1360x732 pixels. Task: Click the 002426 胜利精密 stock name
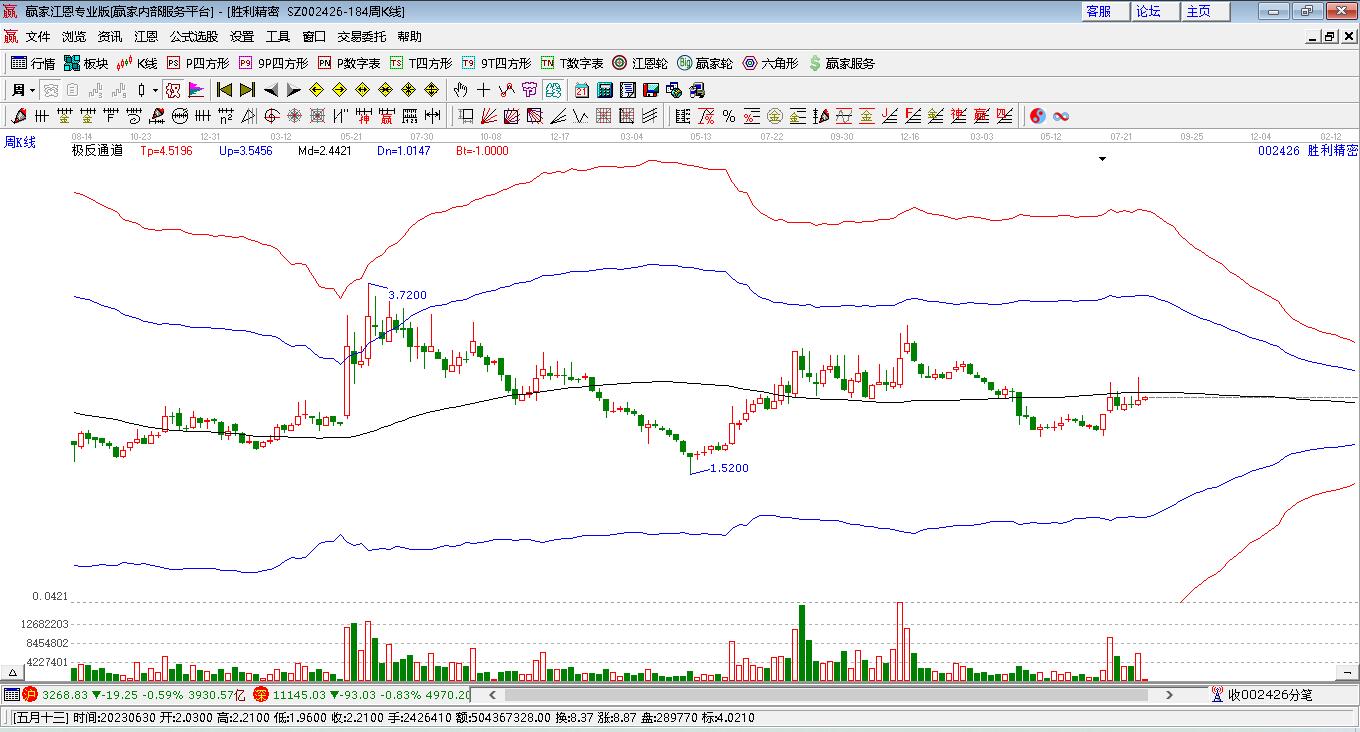pyautogui.click(x=1307, y=151)
